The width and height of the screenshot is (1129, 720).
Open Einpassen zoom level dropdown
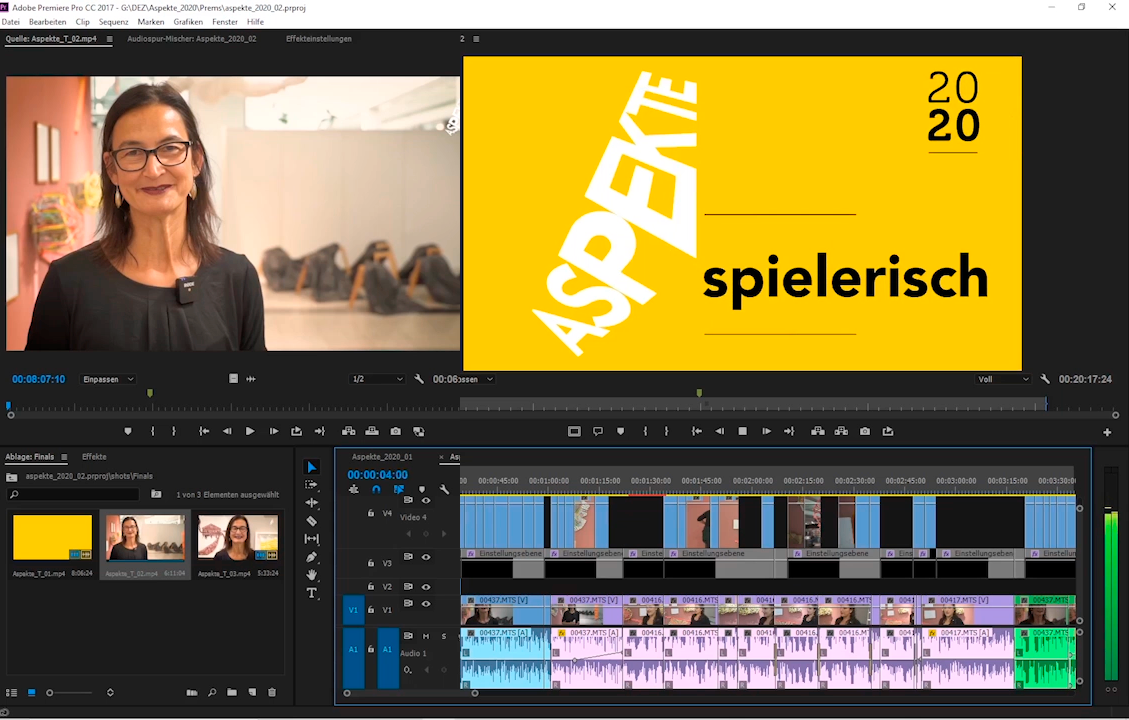(107, 379)
